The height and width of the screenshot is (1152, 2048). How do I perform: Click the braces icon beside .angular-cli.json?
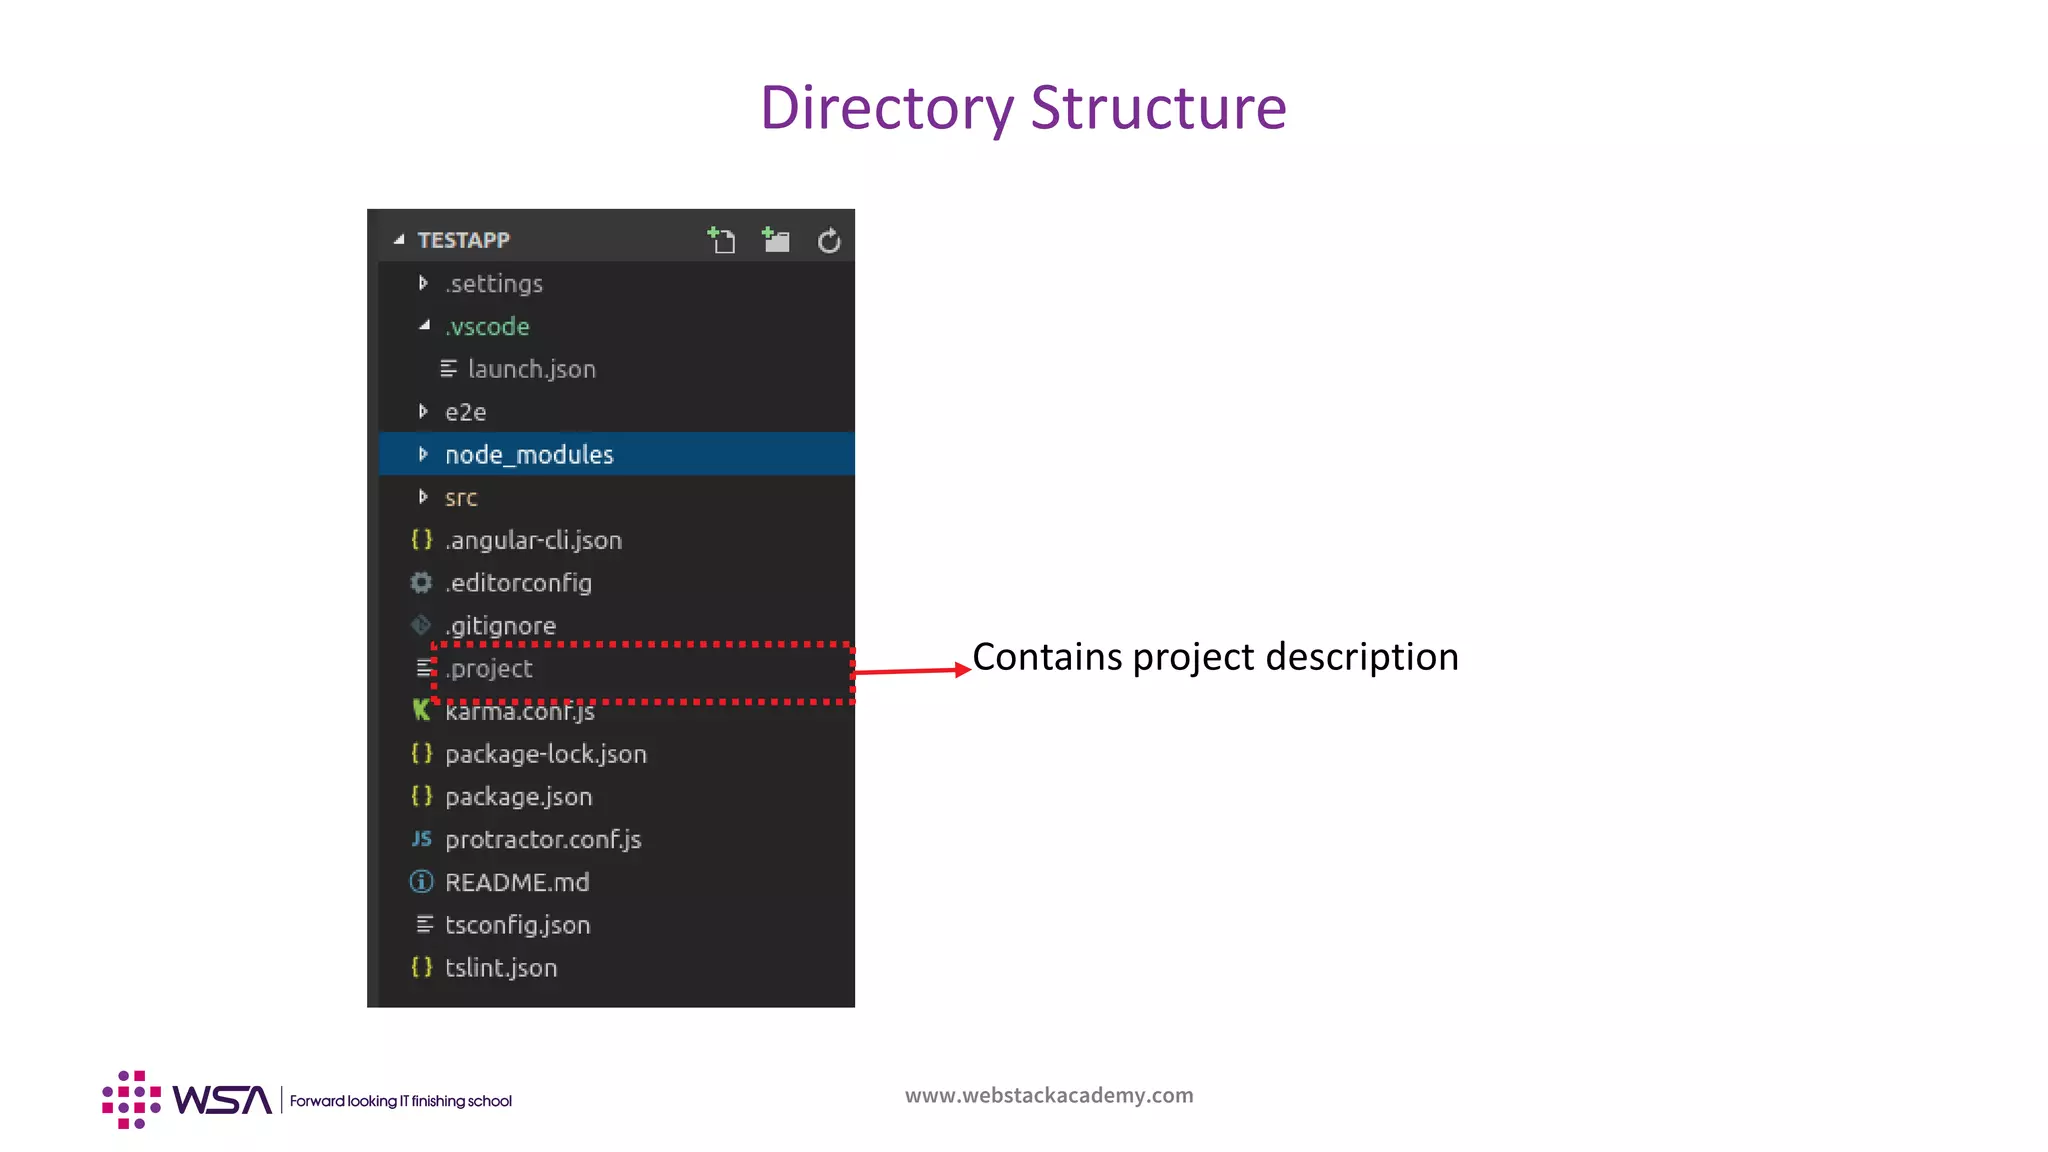coord(421,540)
